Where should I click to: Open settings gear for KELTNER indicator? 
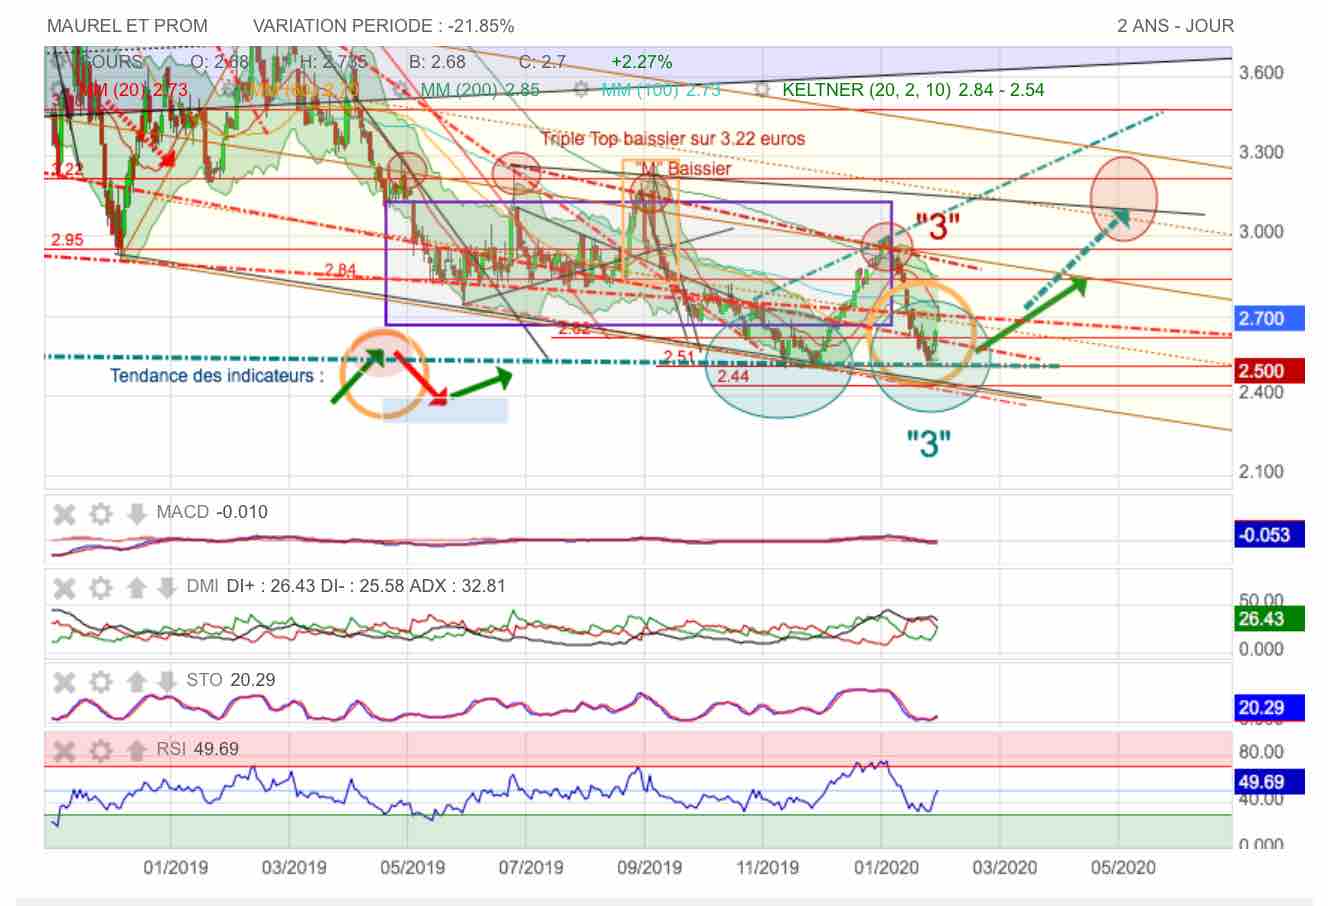click(763, 89)
